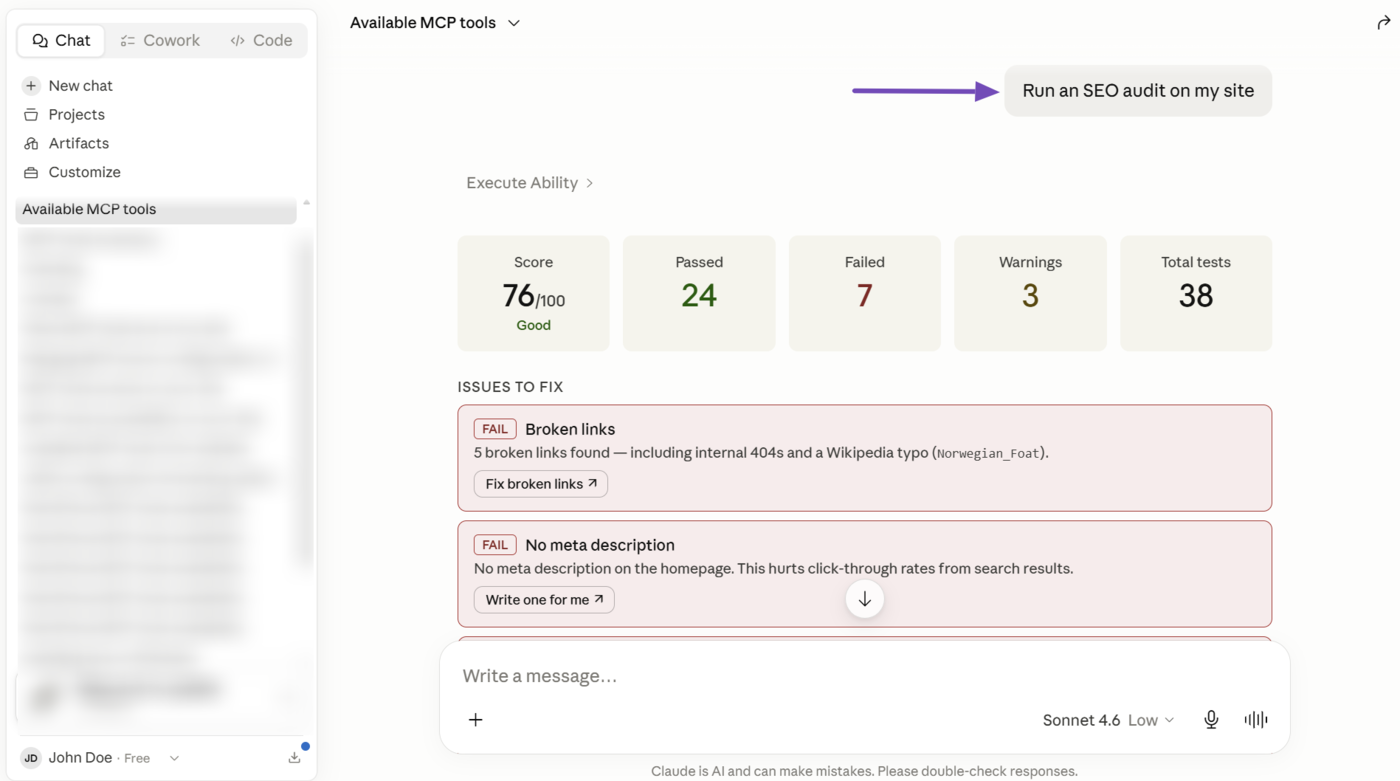
Task: Click the ISSUES TO FIX heading
Action: pyautogui.click(x=511, y=387)
